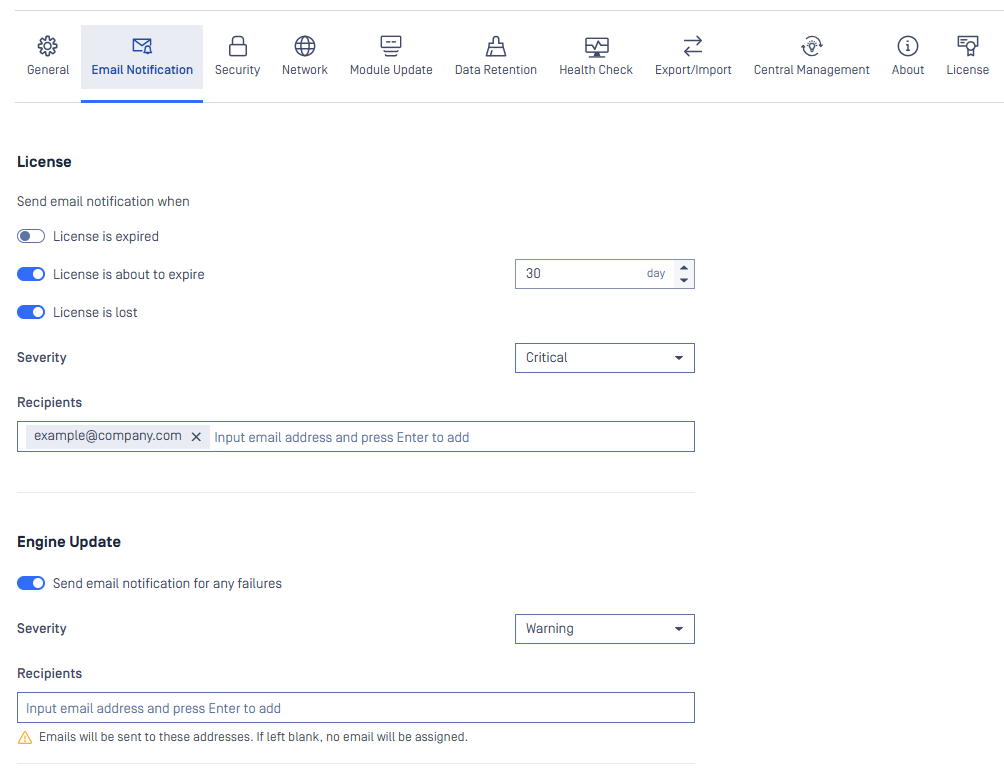
Task: Toggle Send email notification for any failures
Action: (31, 583)
